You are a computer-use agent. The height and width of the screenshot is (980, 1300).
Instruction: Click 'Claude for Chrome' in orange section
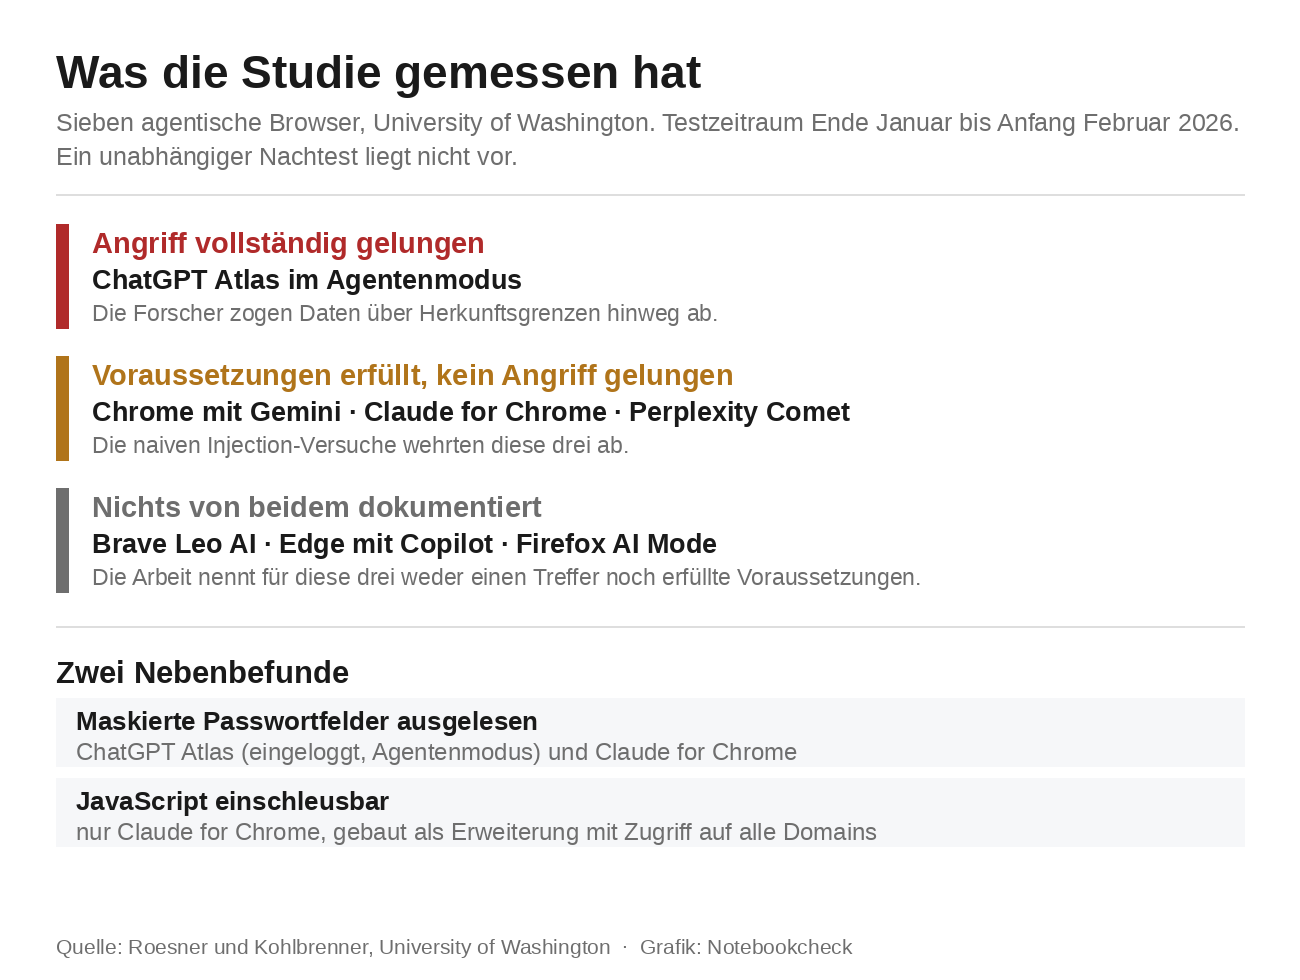pos(485,412)
